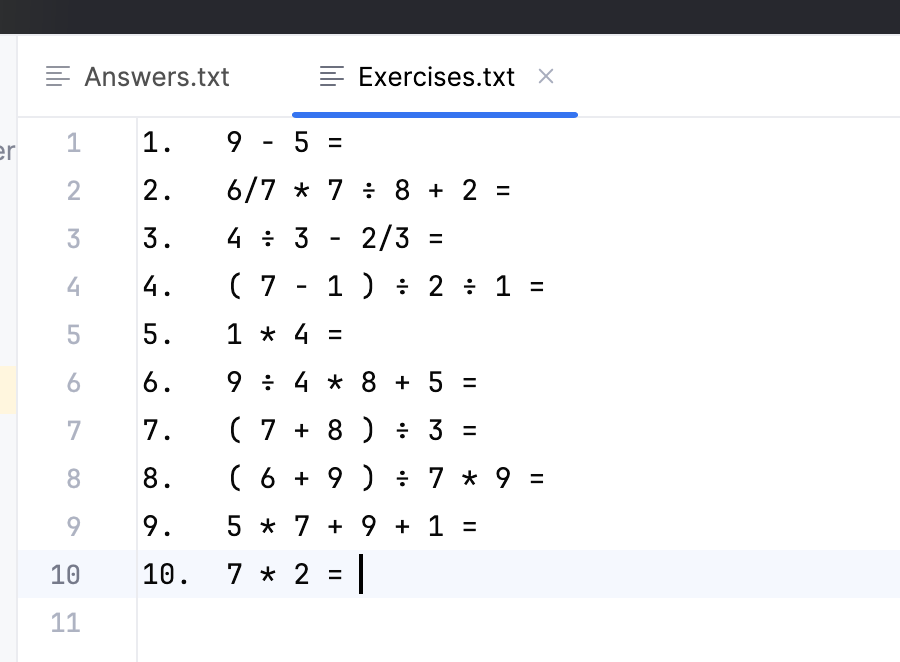The height and width of the screenshot is (662, 900).
Task: Close the Exercises.txt tab
Action: click(x=546, y=76)
